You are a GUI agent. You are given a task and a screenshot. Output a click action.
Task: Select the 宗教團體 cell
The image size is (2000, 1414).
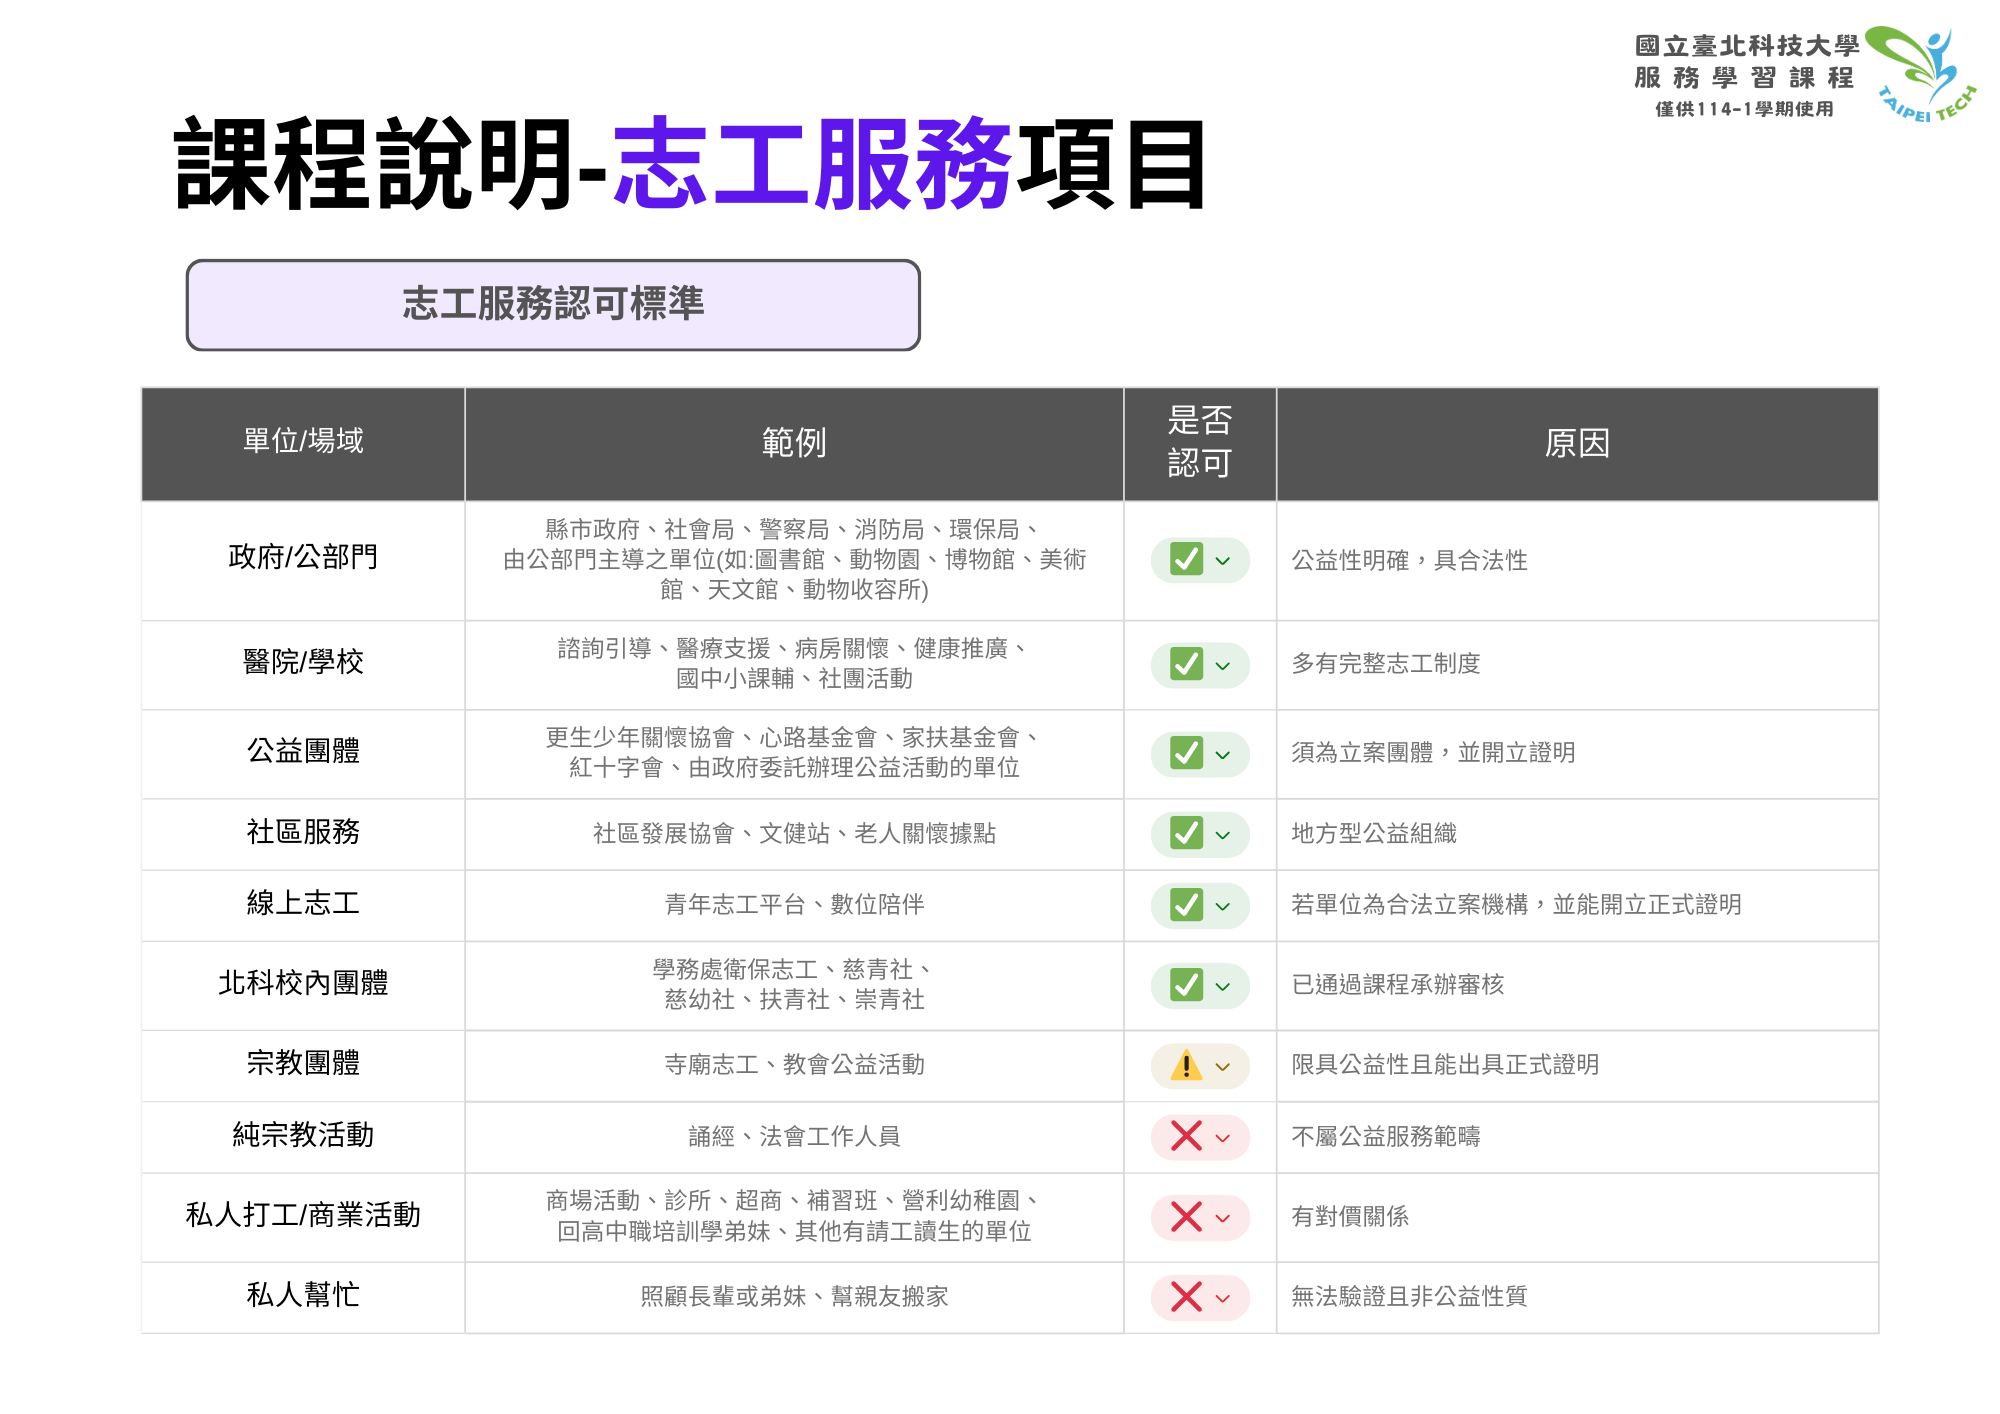point(303,1066)
